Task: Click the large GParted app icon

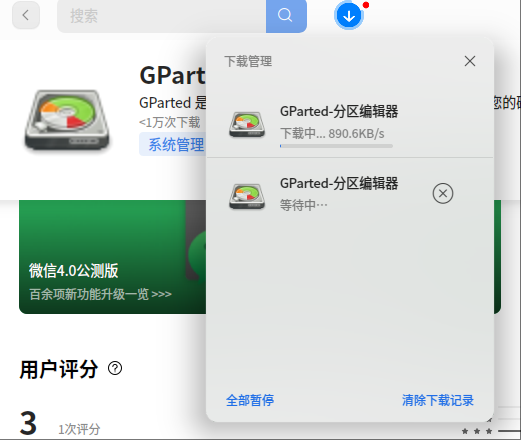Action: (67, 120)
